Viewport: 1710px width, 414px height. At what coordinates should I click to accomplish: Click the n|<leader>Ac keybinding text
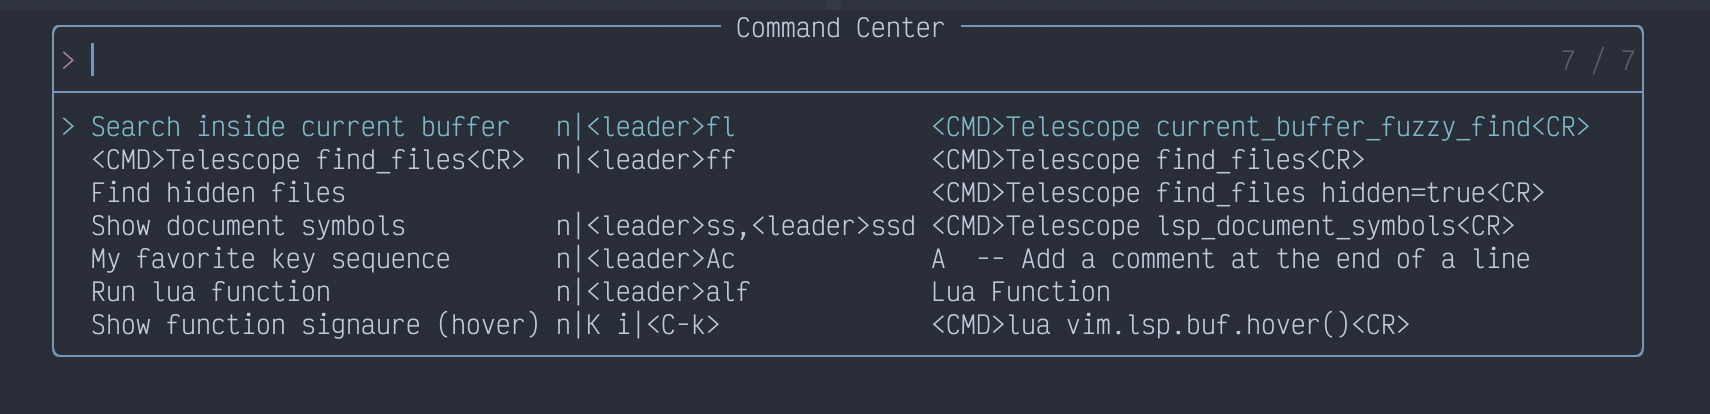pyautogui.click(x=646, y=259)
